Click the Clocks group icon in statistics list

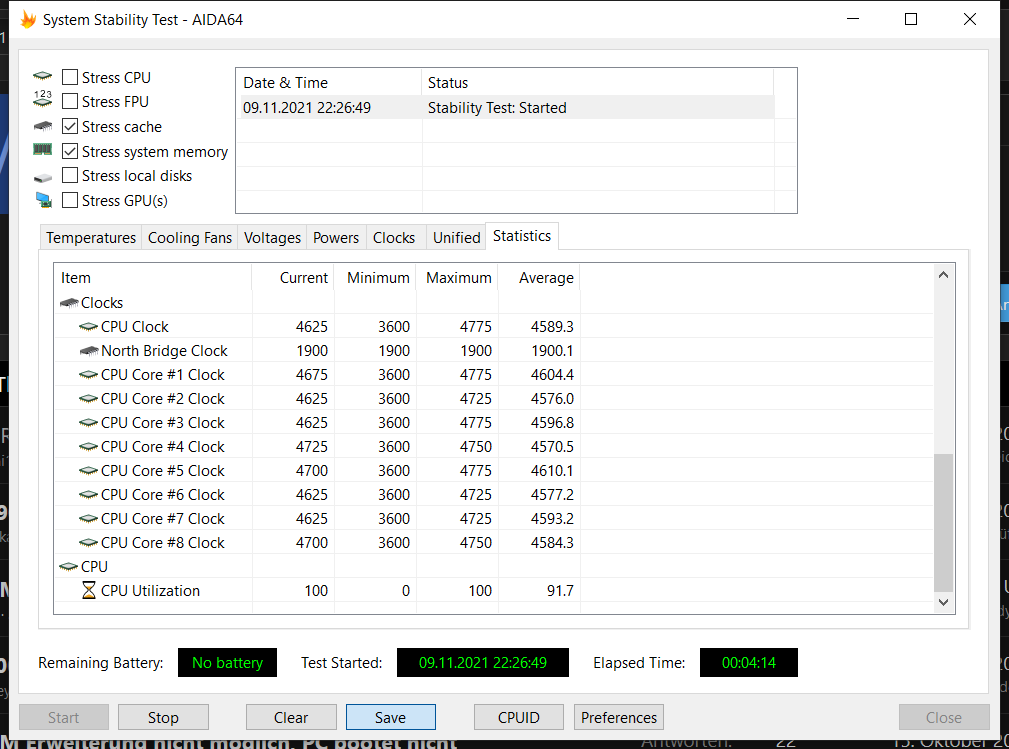(x=69, y=302)
